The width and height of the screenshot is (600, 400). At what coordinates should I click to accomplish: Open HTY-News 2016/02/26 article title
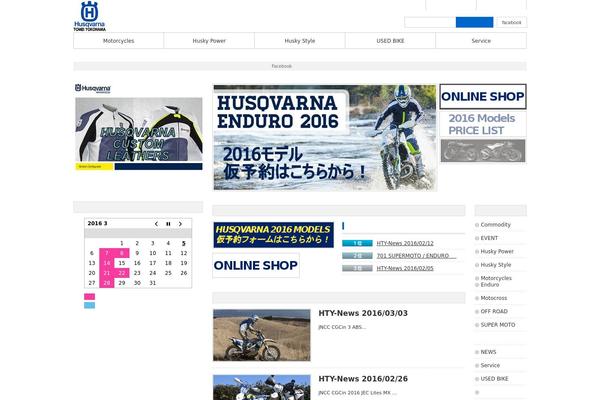(363, 379)
